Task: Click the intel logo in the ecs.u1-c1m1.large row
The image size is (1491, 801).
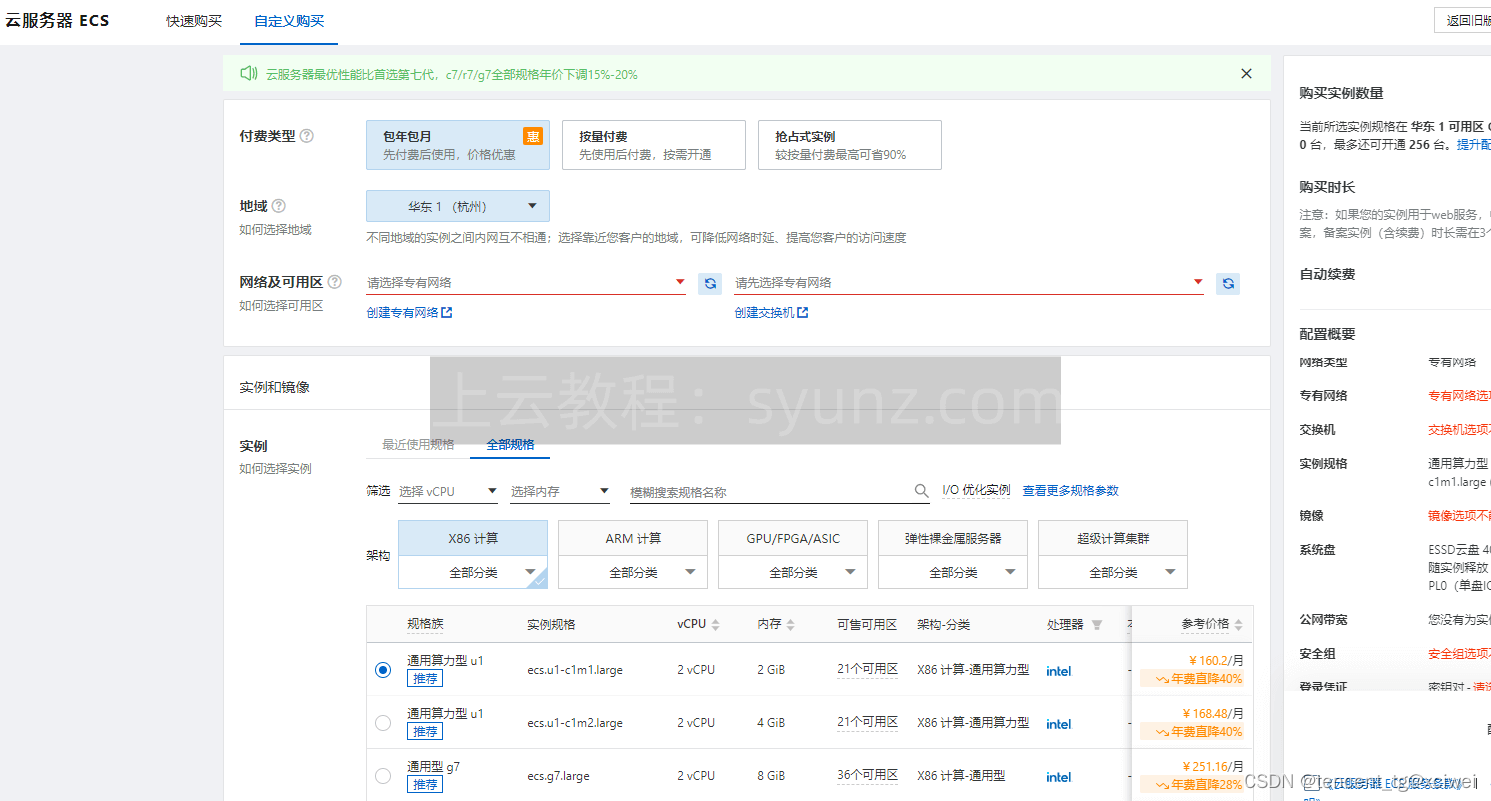Action: (x=1059, y=671)
